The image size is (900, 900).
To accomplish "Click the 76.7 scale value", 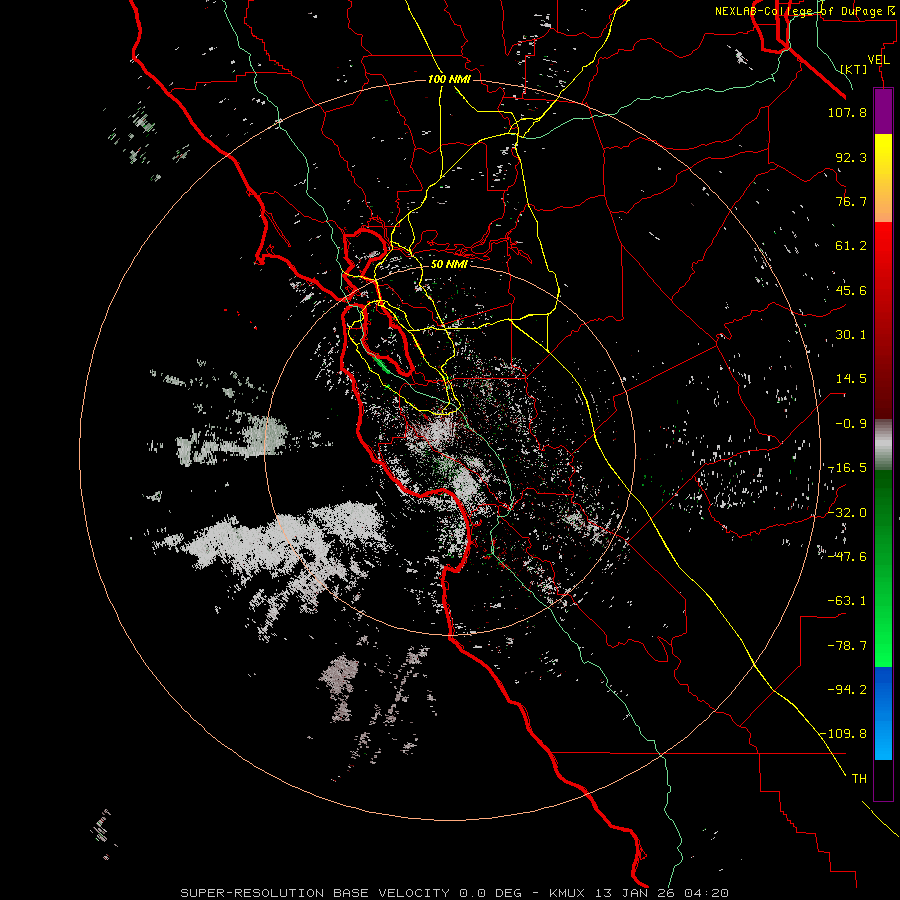I will point(851,201).
